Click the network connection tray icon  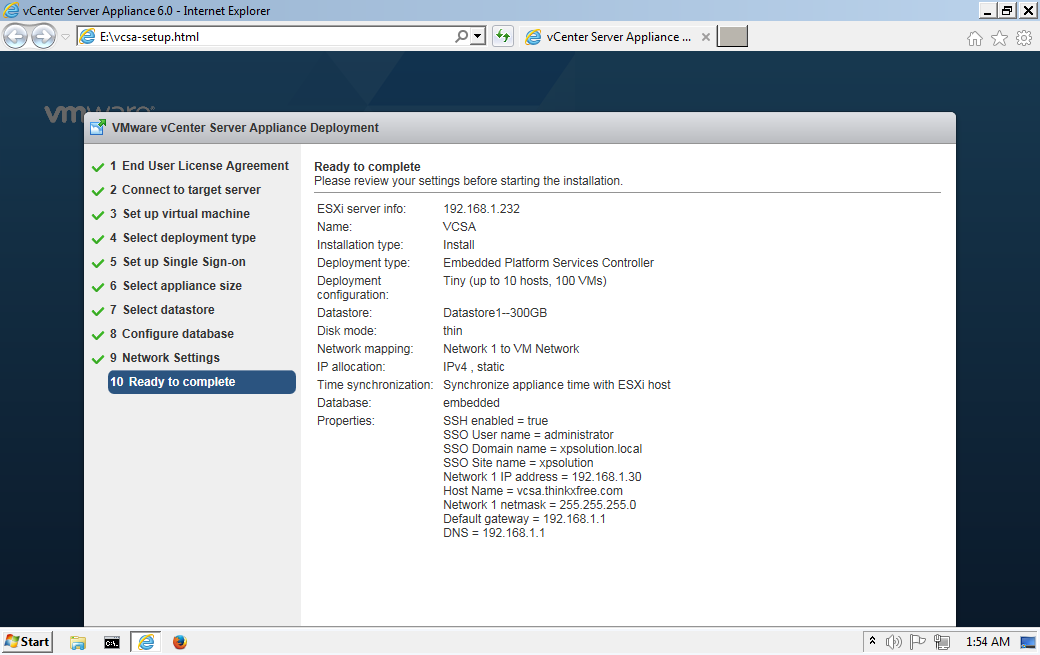point(941,642)
